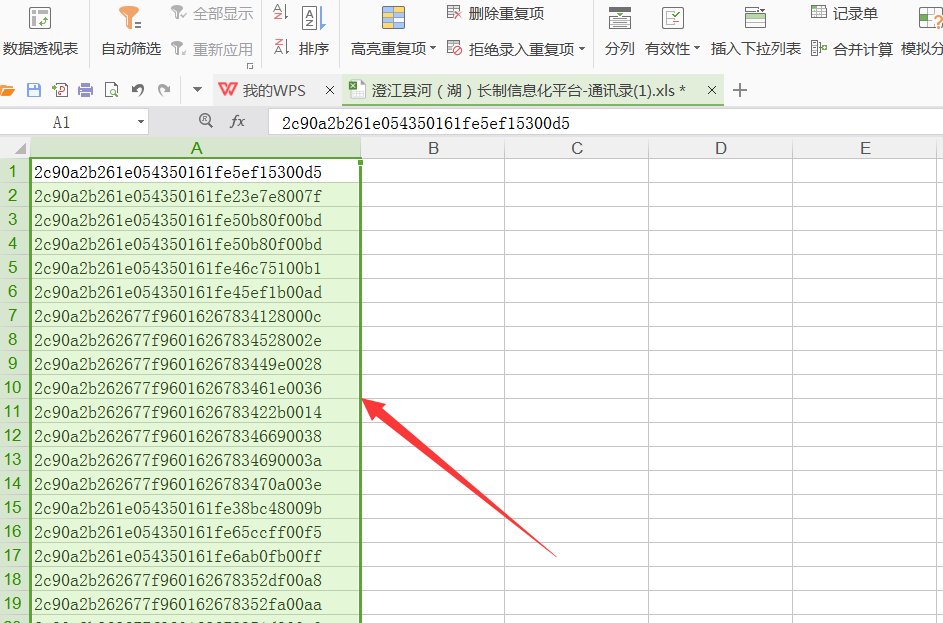943x623 pixels.
Task: Open 合并计算 consolidate tool
Action: (x=847, y=46)
